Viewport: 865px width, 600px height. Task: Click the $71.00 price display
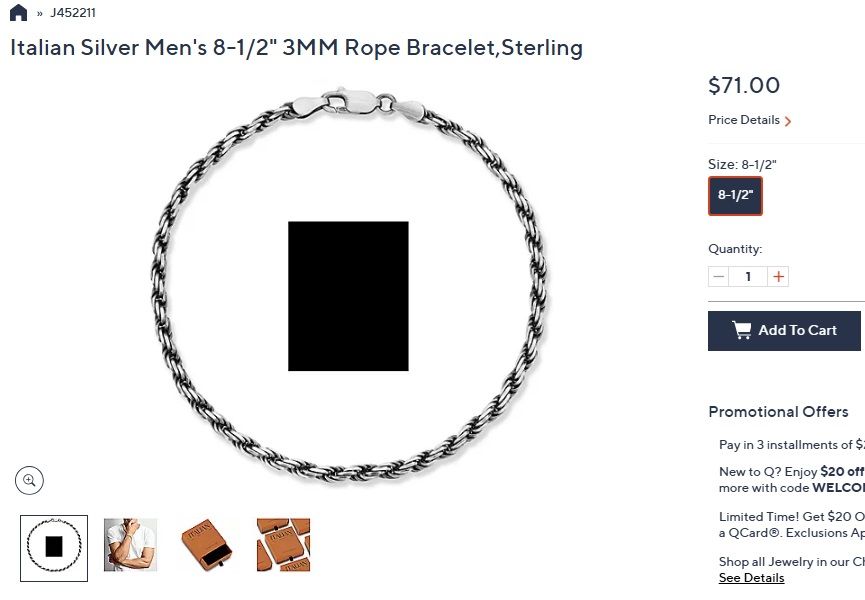744,86
